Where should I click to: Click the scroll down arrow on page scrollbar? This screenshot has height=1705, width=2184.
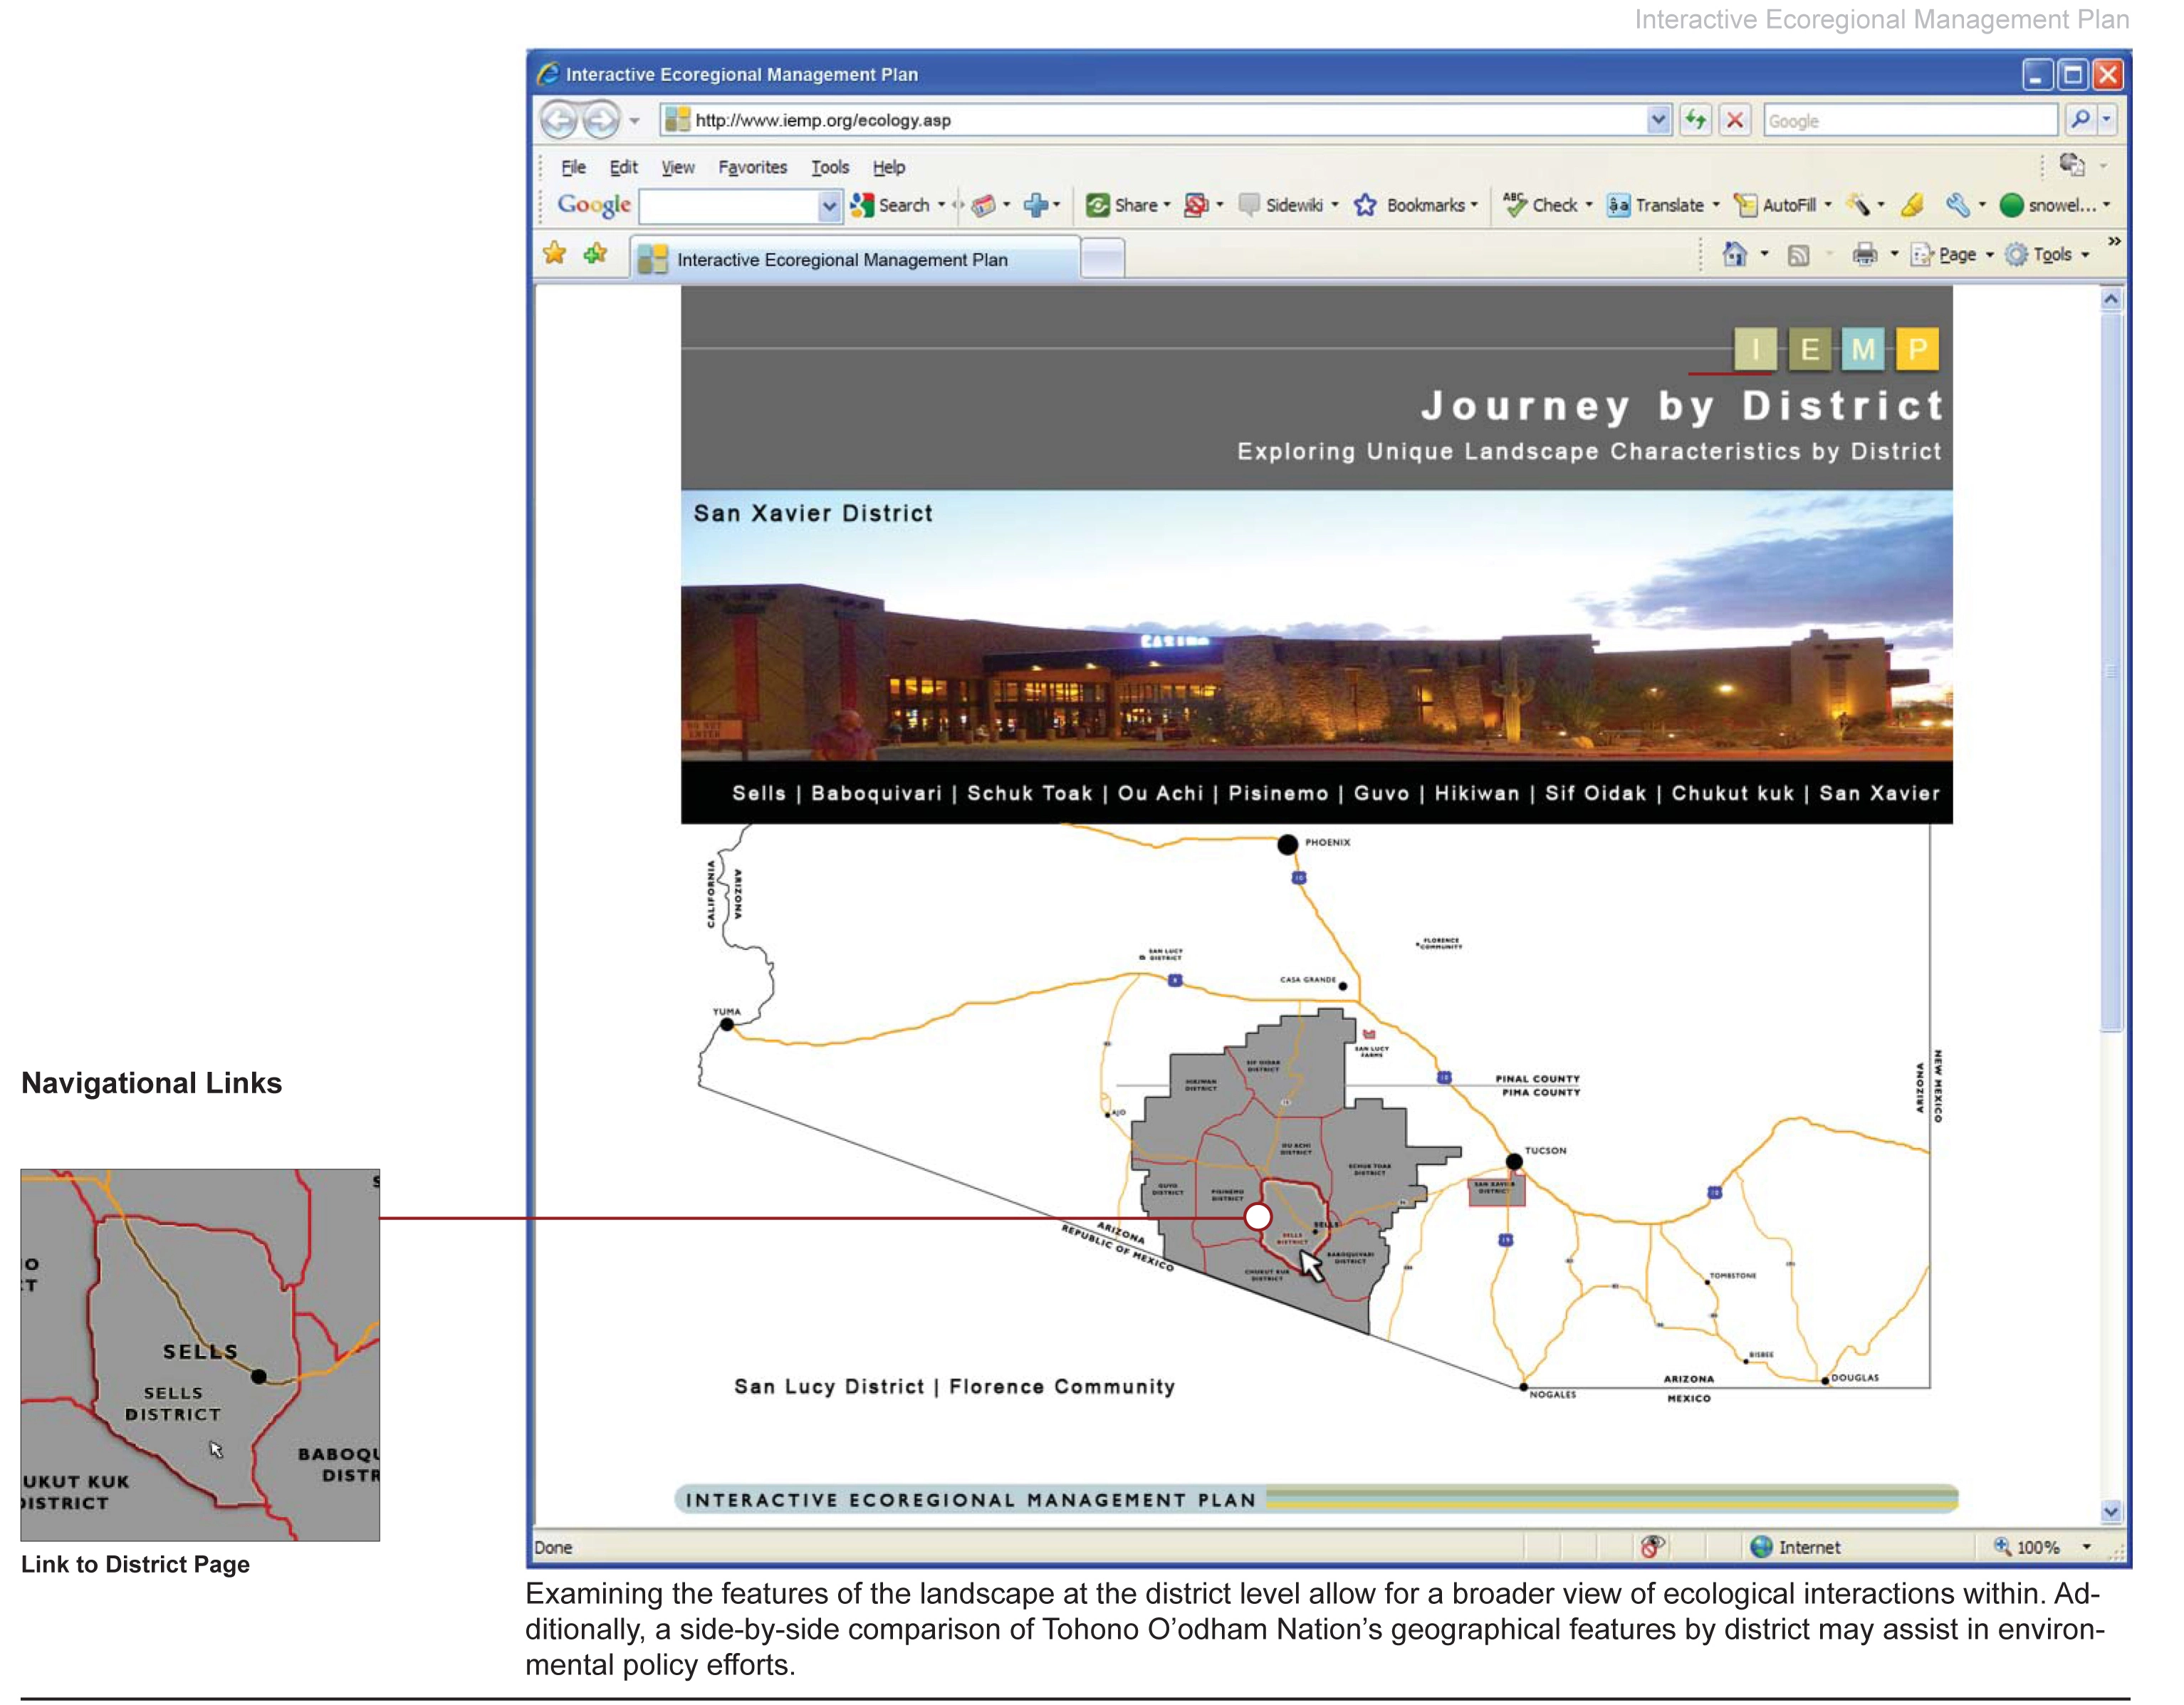[2110, 1512]
